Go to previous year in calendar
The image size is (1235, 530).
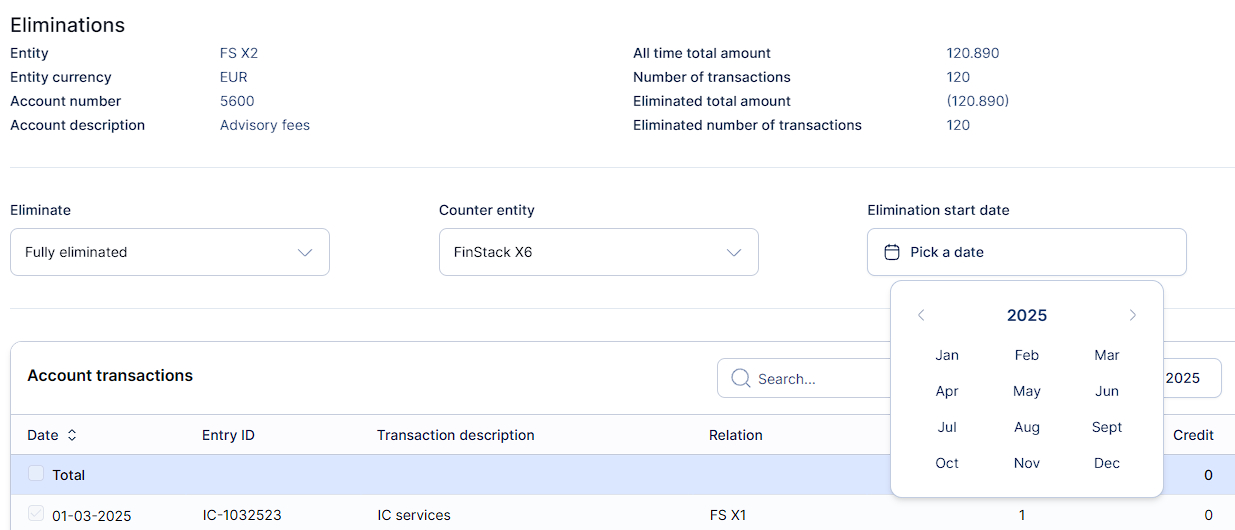[x=921, y=315]
